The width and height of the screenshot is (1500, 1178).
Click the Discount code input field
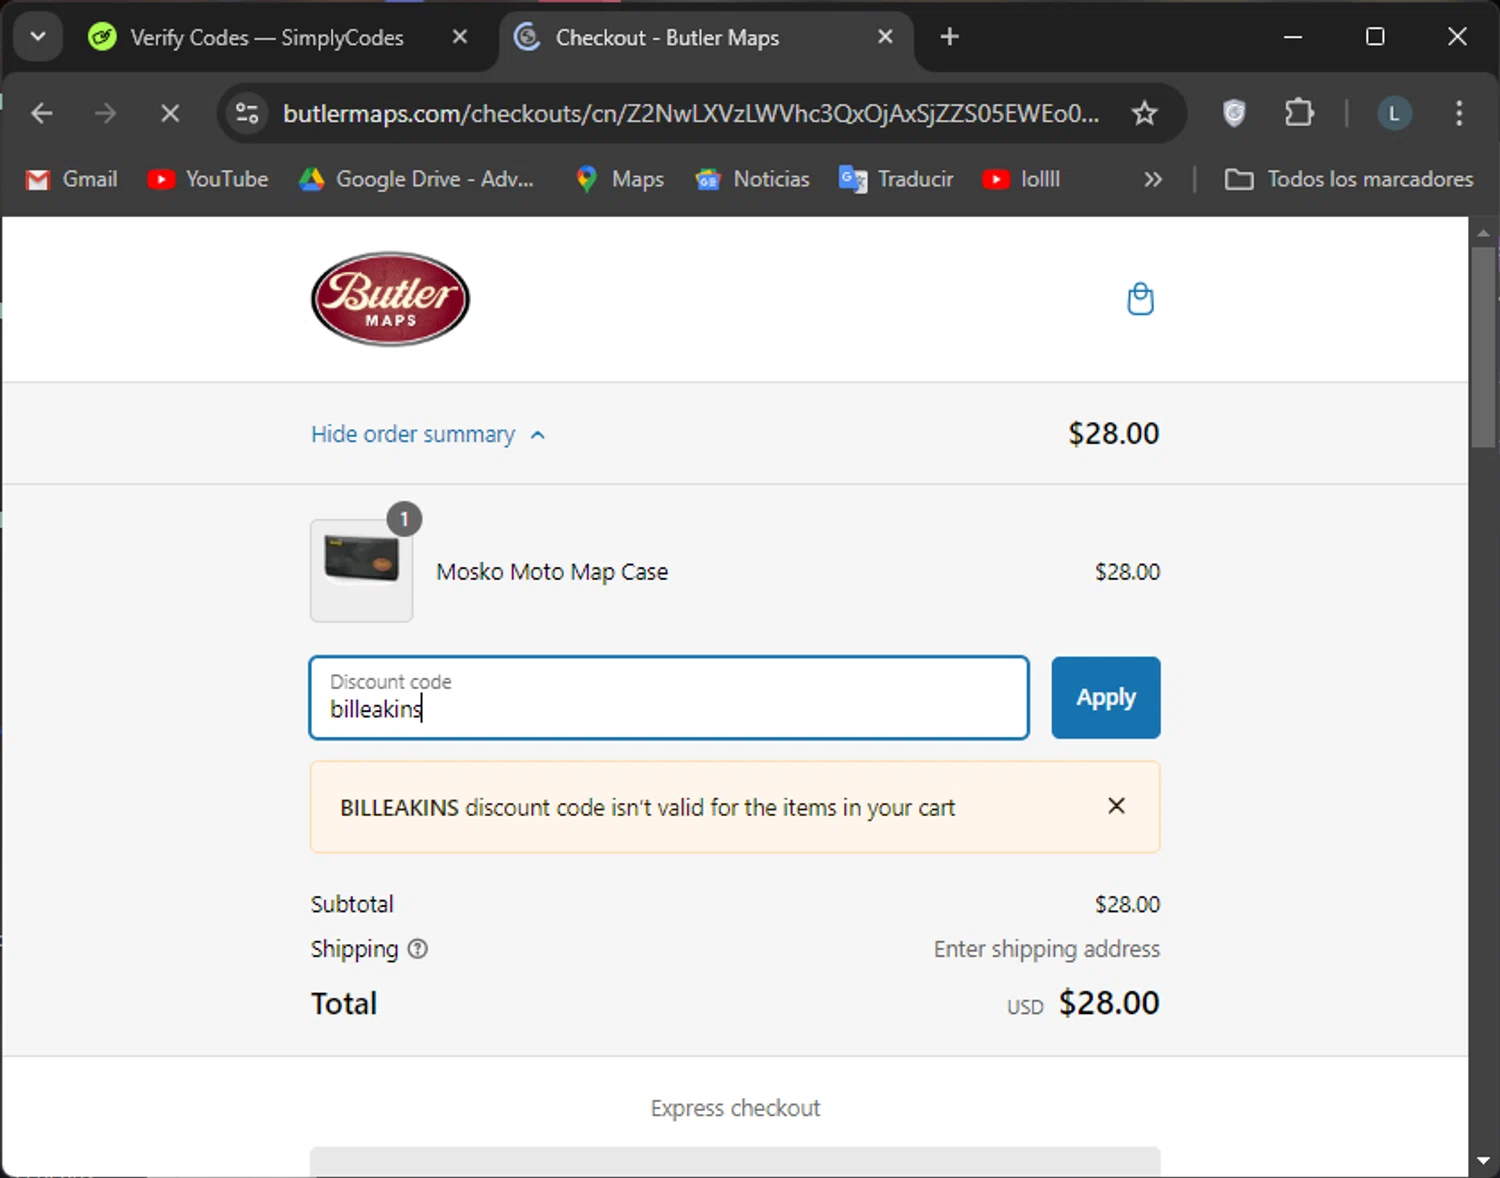click(669, 697)
